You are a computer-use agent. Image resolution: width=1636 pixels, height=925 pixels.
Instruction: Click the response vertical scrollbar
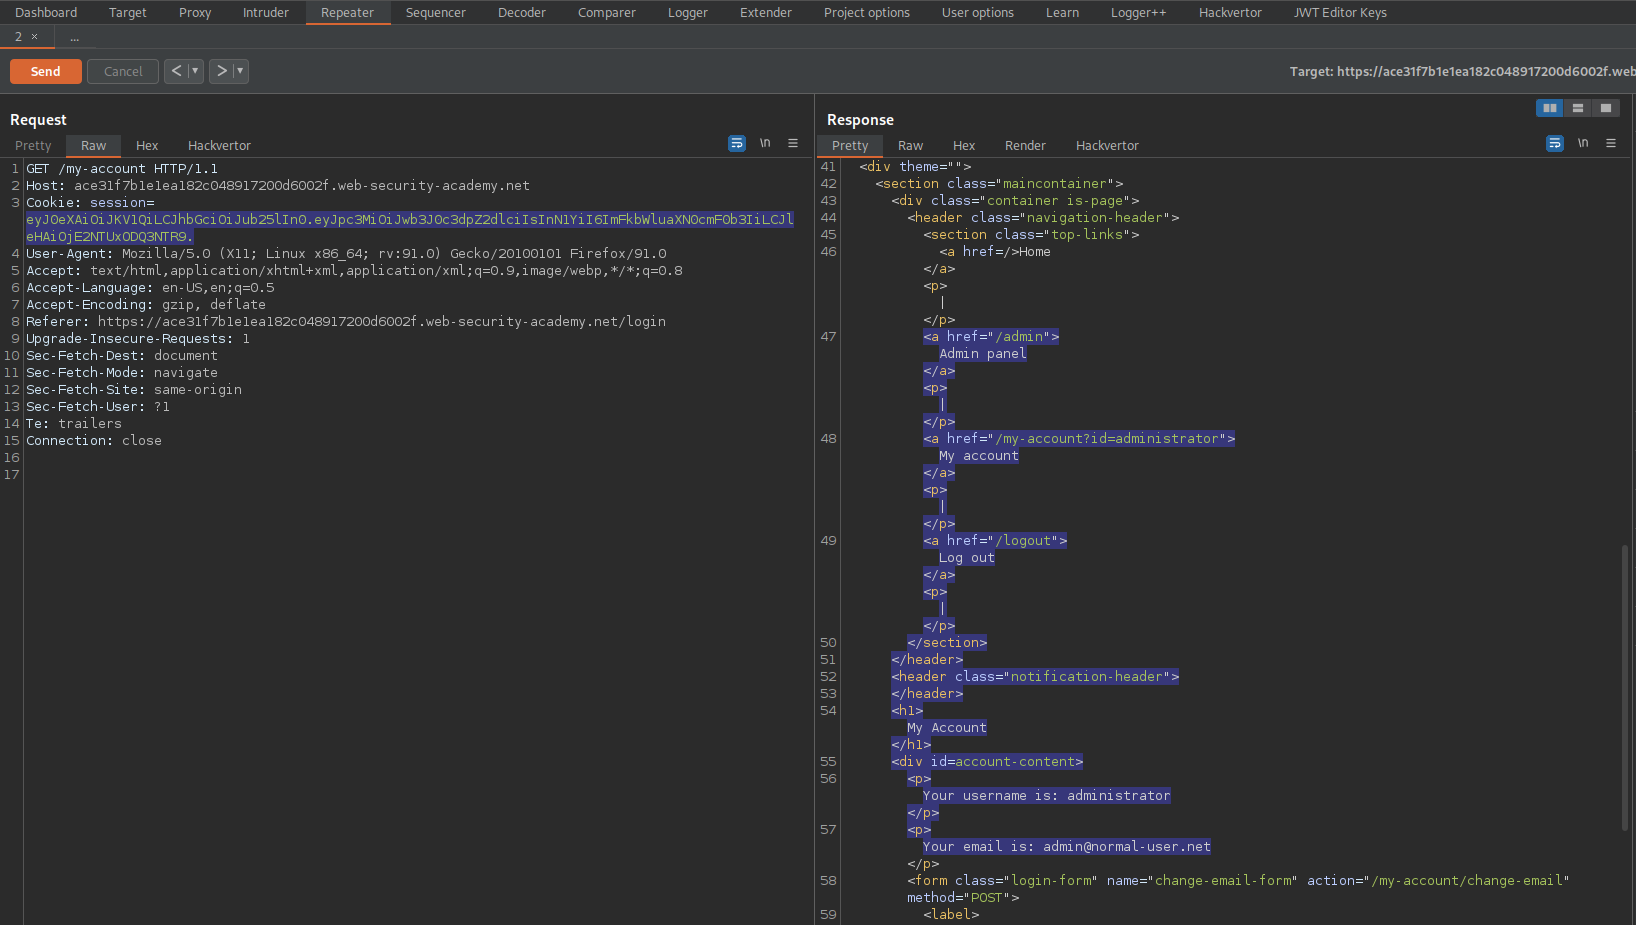tap(1625, 688)
